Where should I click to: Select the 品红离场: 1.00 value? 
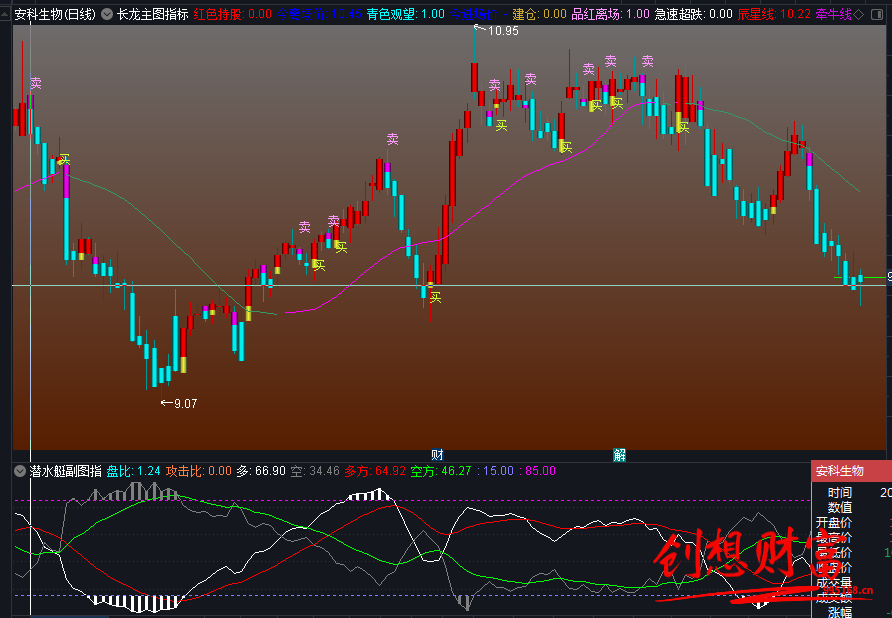tap(610, 14)
